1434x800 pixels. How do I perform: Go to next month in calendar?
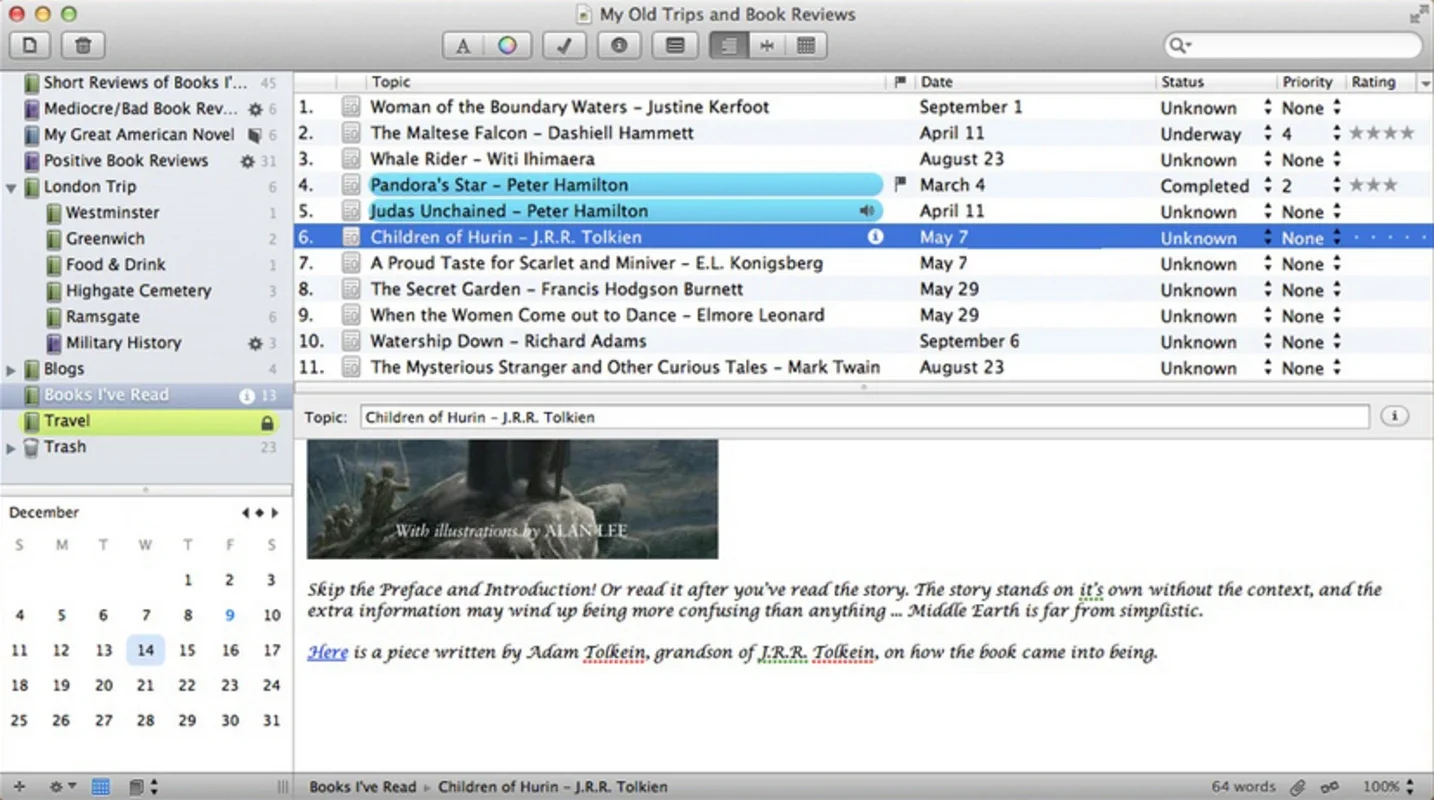[x=275, y=513]
